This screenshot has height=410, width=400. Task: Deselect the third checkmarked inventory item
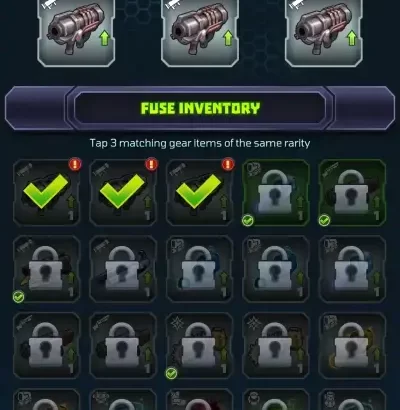tap(199, 192)
